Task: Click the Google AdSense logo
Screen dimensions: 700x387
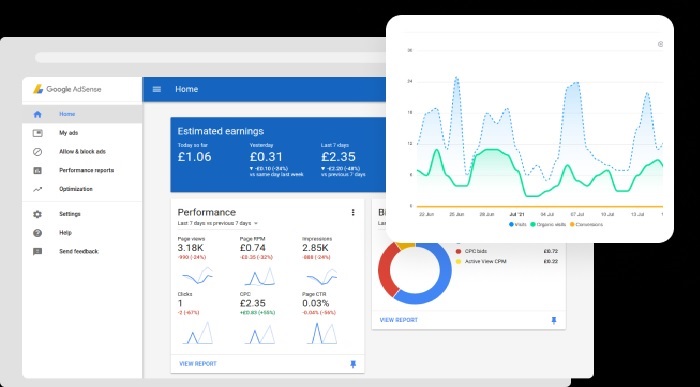Action: click(x=67, y=89)
